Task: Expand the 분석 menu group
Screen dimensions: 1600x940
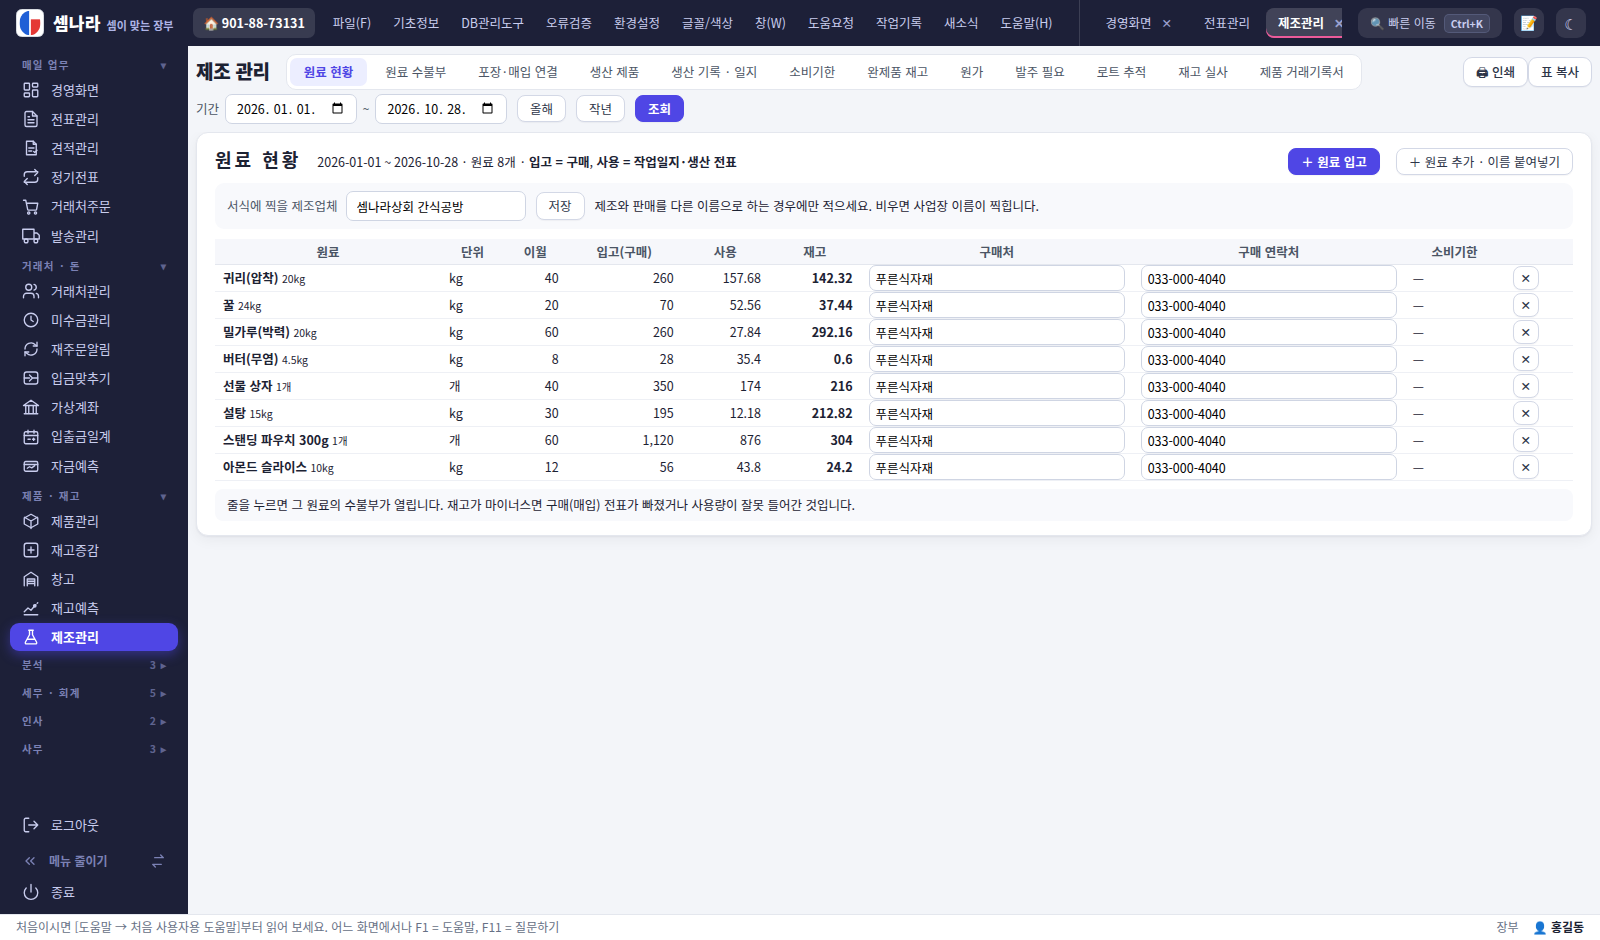Action: pyautogui.click(x=94, y=665)
